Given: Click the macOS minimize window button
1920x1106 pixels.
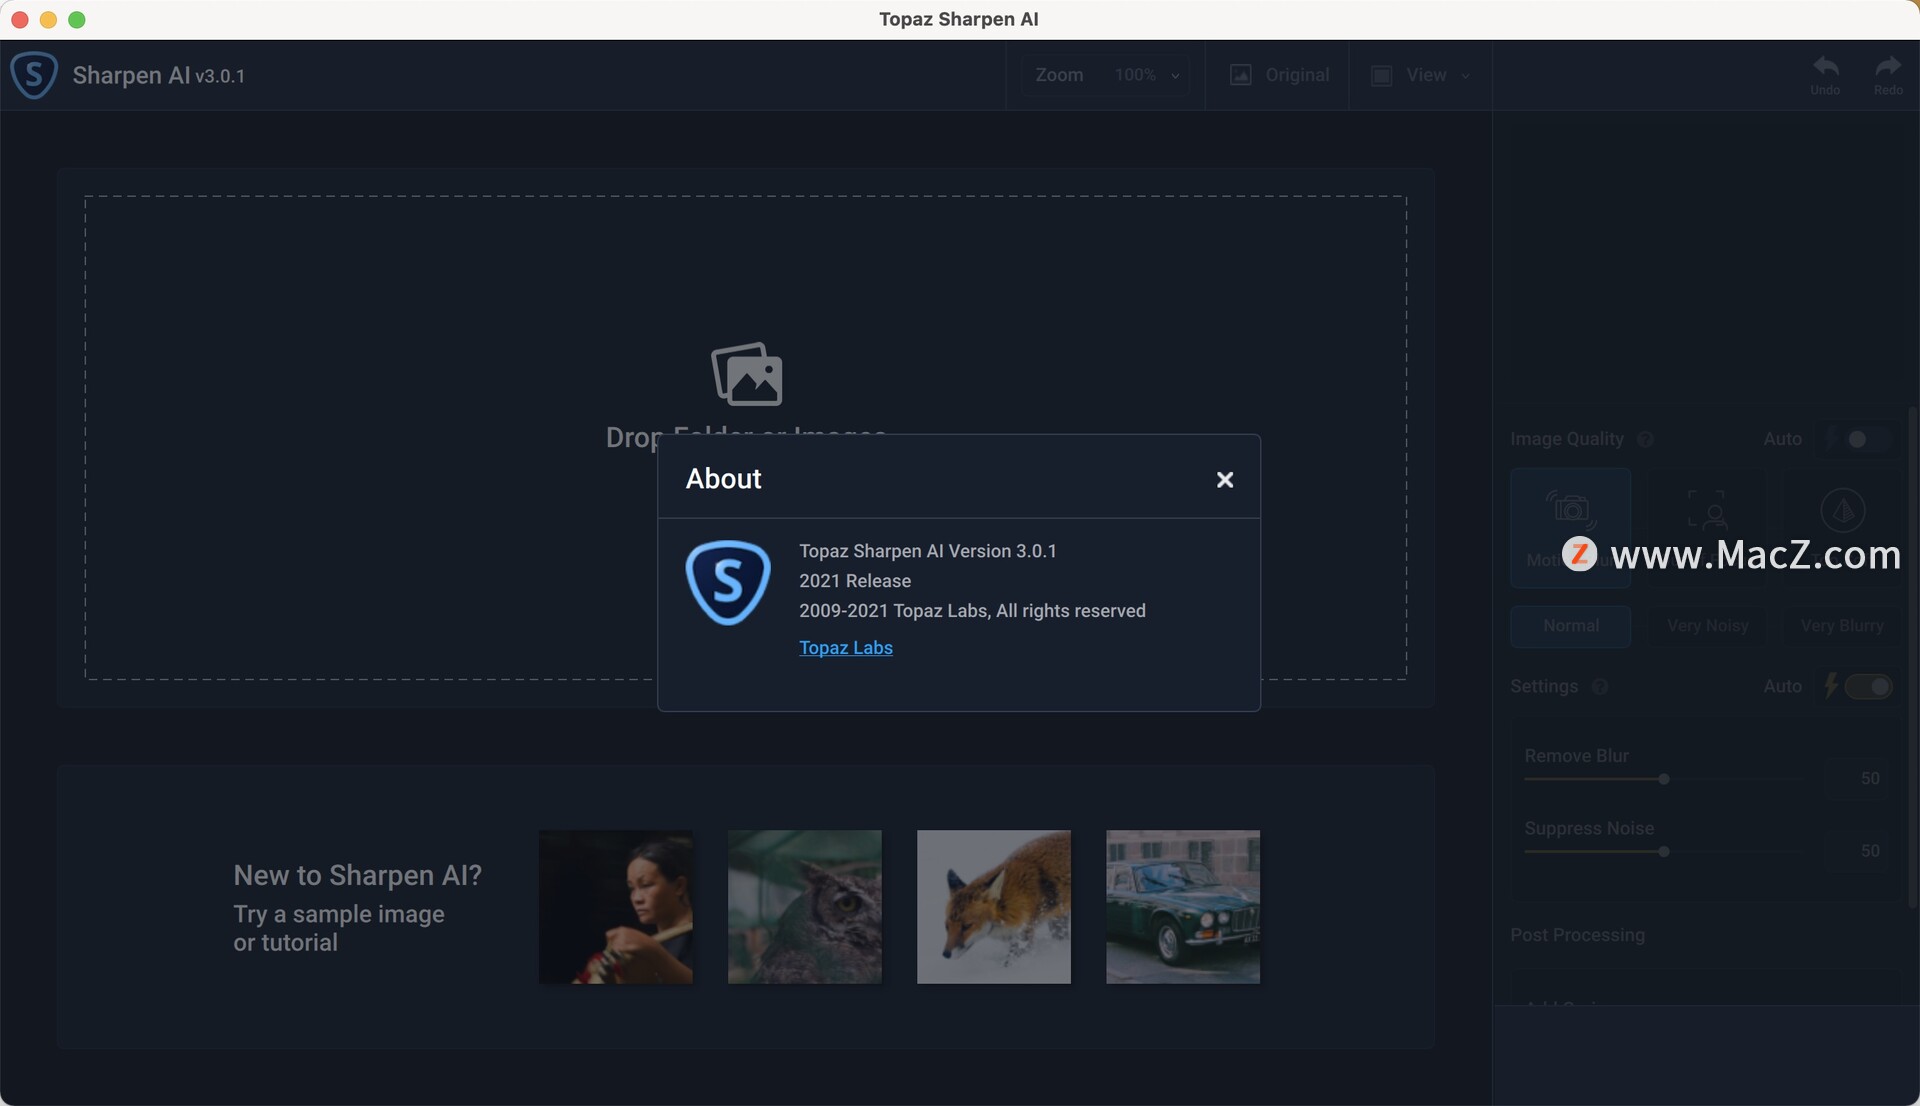Looking at the screenshot, I should pyautogui.click(x=48, y=19).
